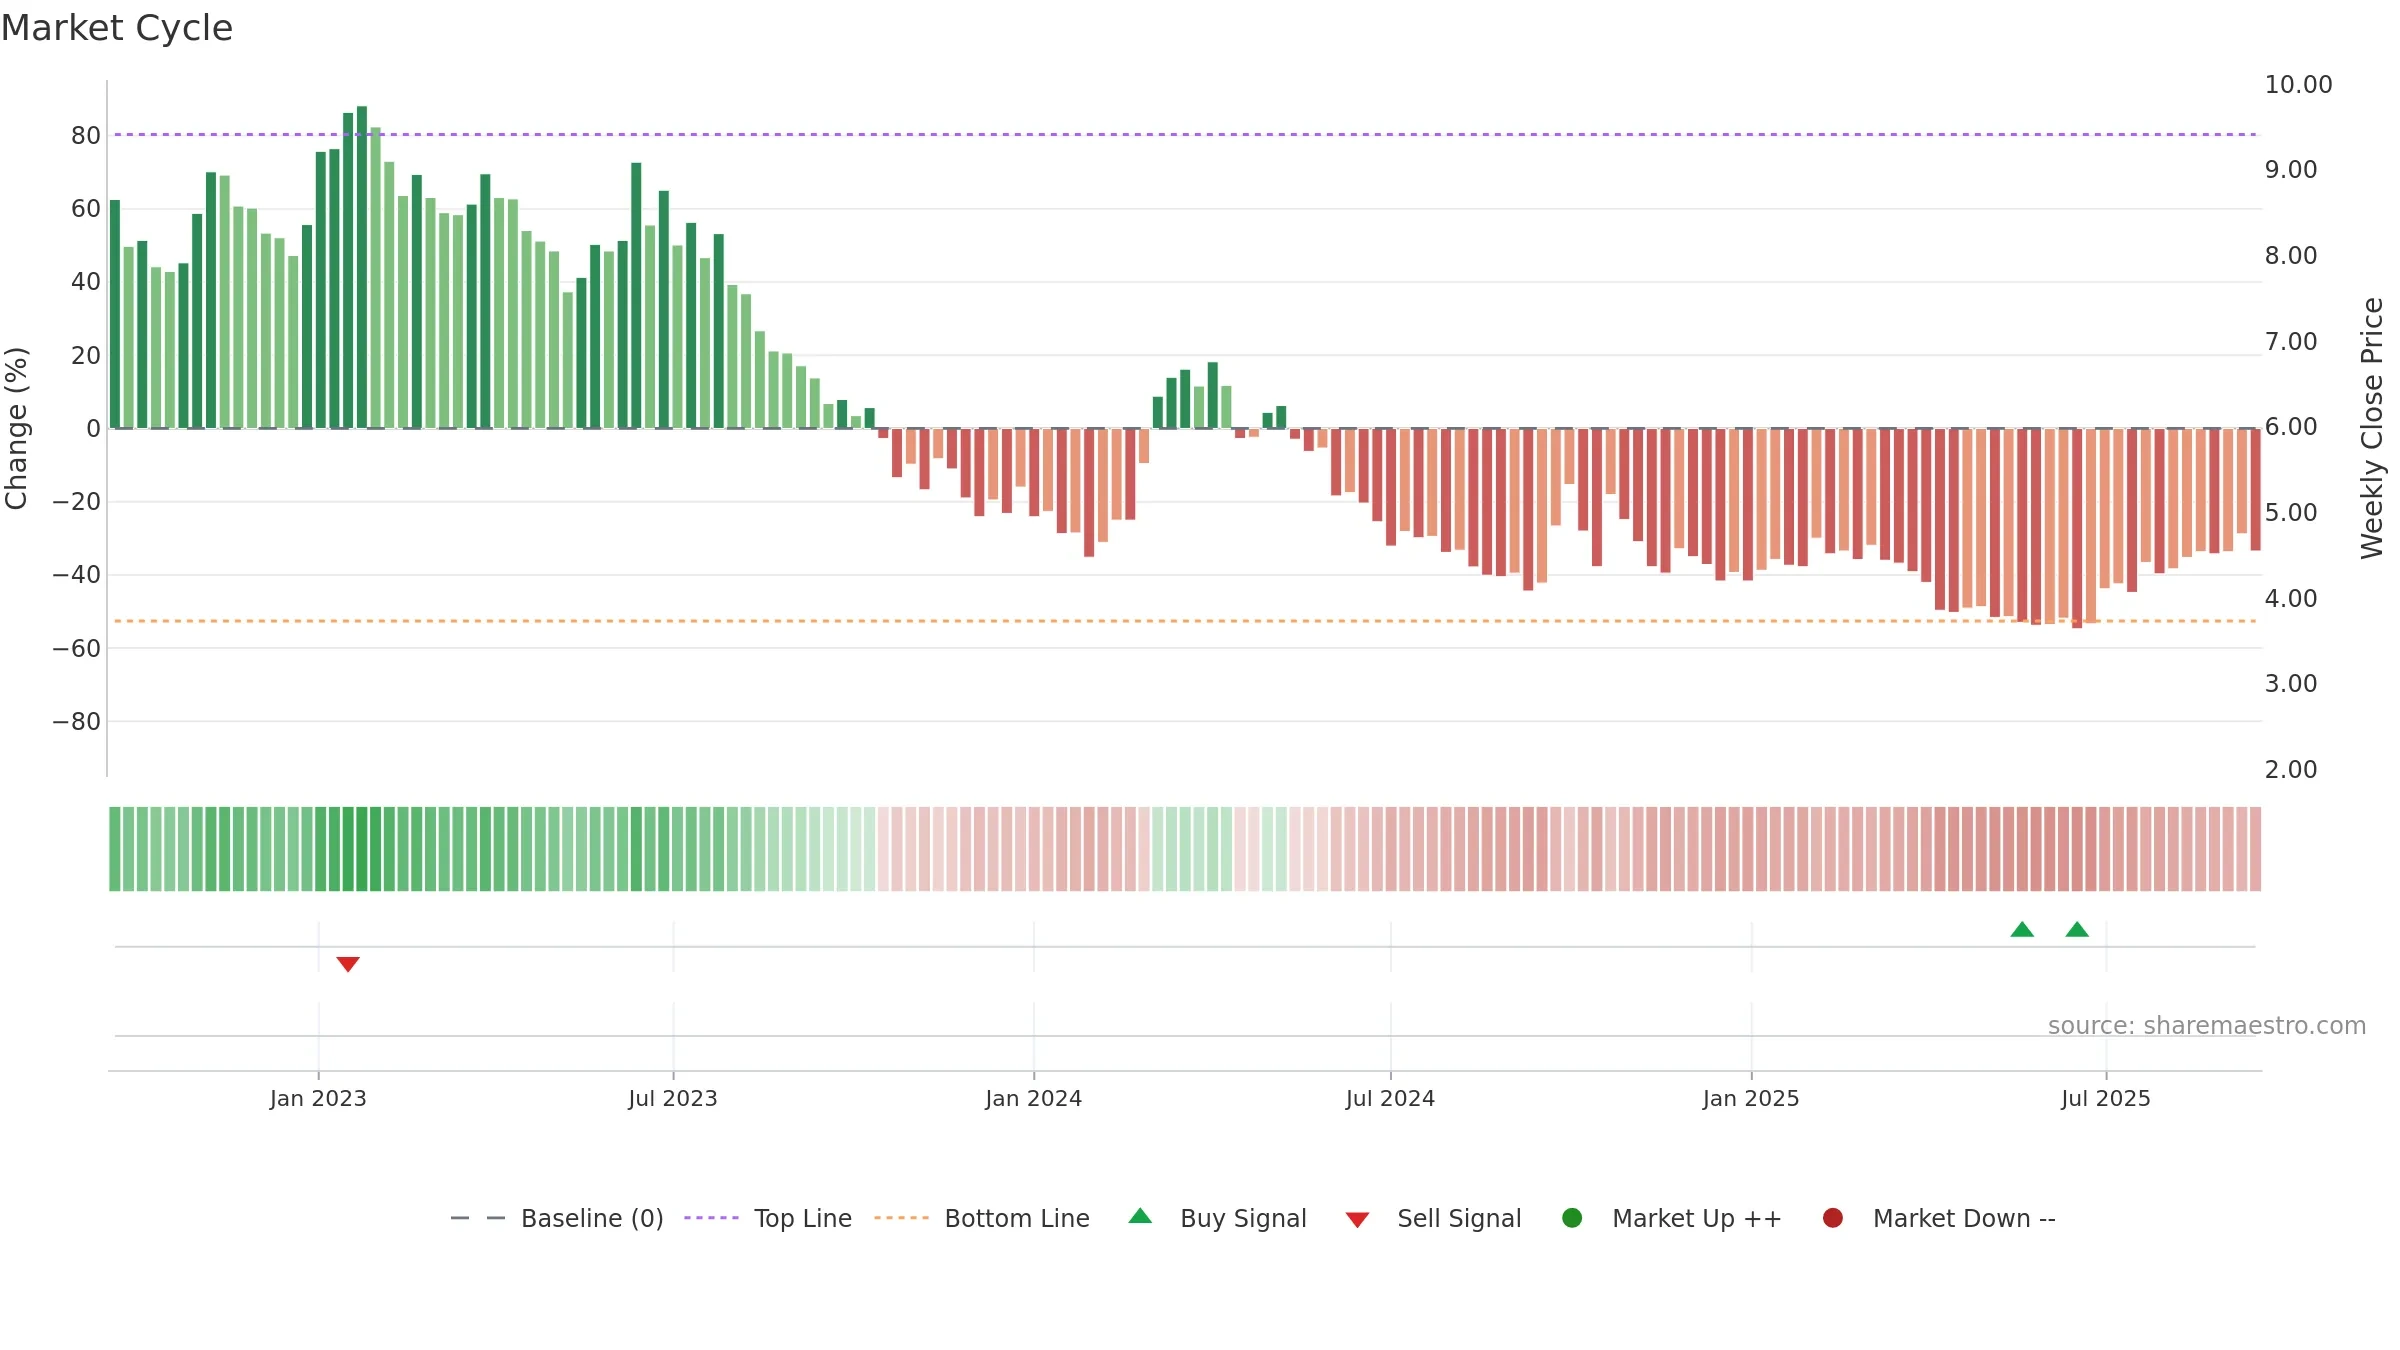The image size is (2400, 1350).
Task: Click the purple dashed Top Line legend swatch
Action: (x=711, y=1218)
